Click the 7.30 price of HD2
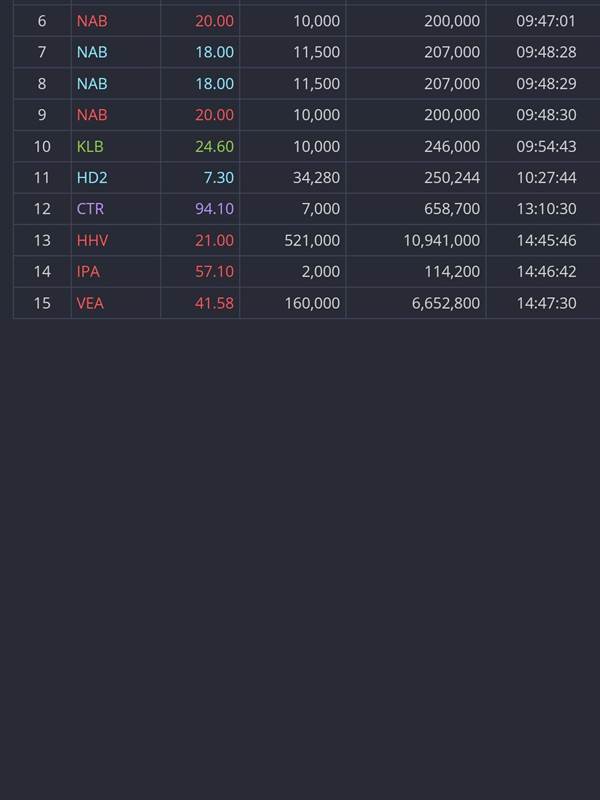This screenshot has height=800, width=600. pos(217,177)
